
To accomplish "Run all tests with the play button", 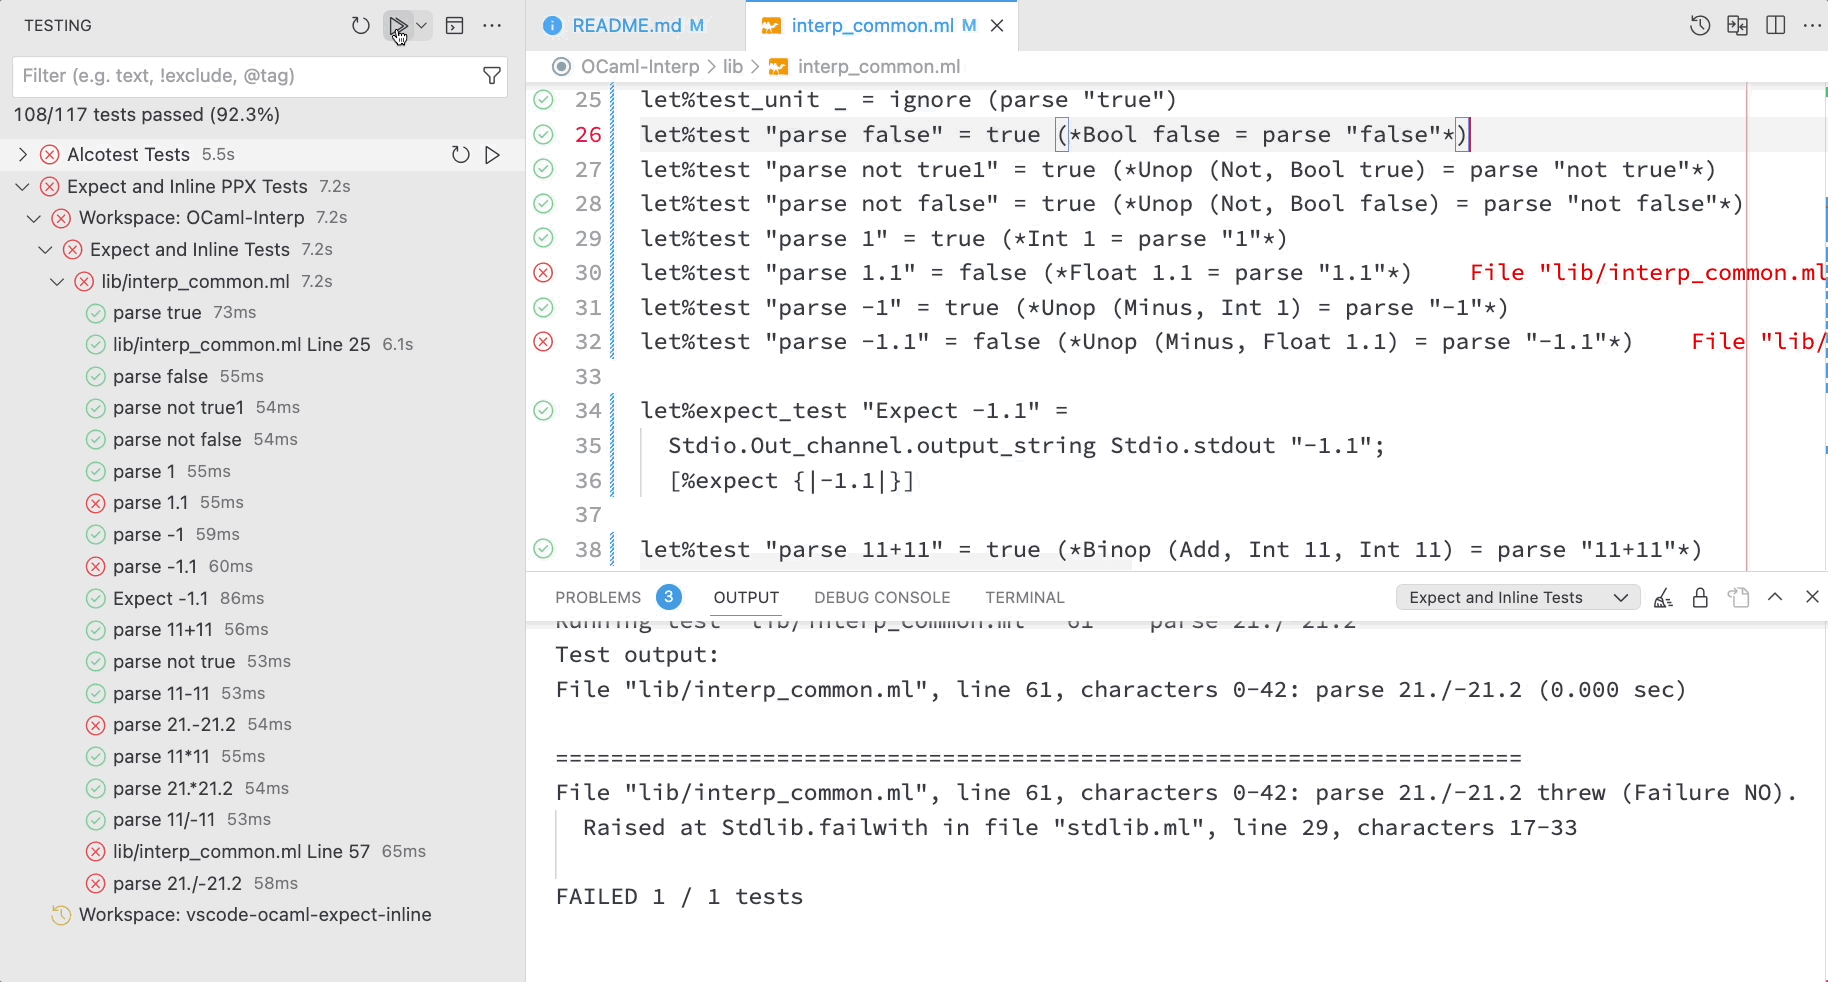I will [x=398, y=26].
